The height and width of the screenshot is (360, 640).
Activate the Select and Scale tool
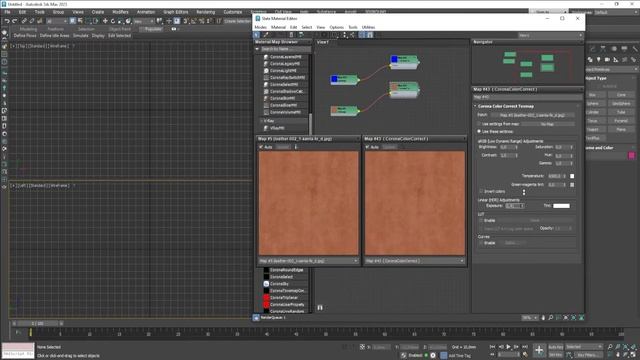click(121, 21)
